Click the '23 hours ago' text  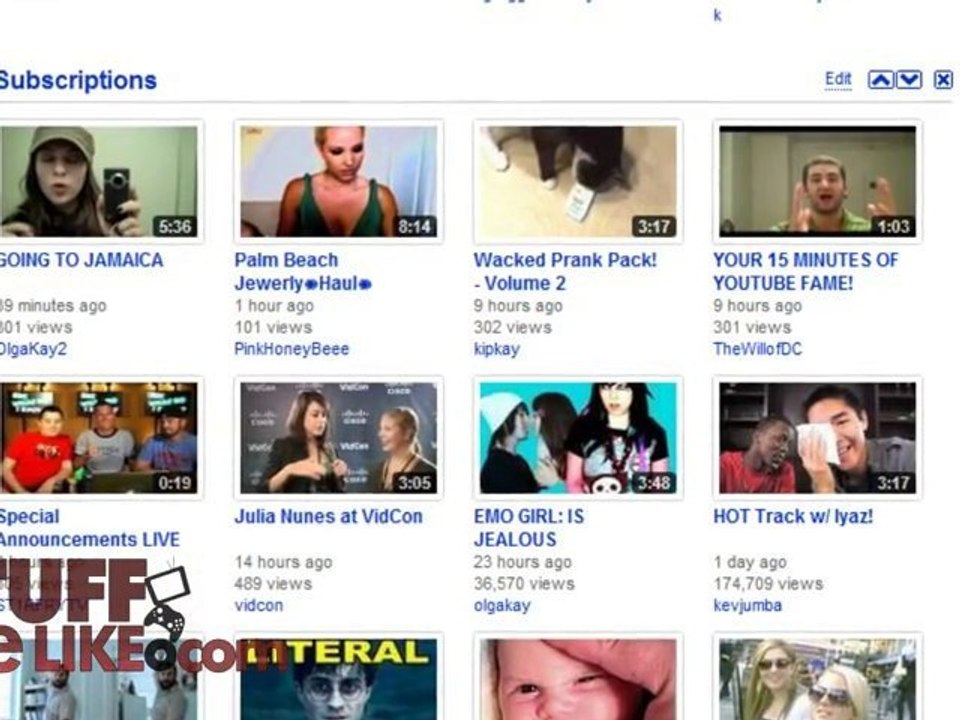tap(522, 561)
